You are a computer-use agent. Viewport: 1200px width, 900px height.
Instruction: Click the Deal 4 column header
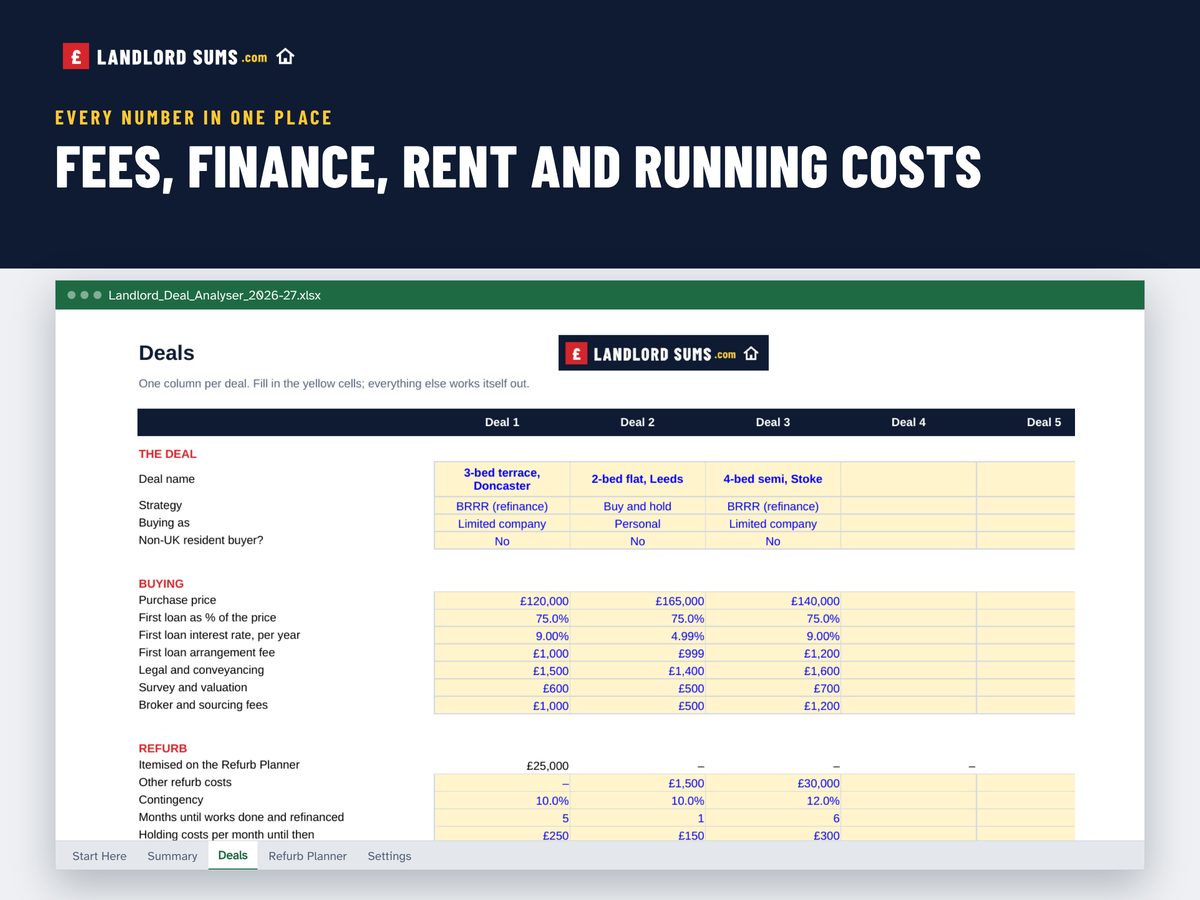908,422
